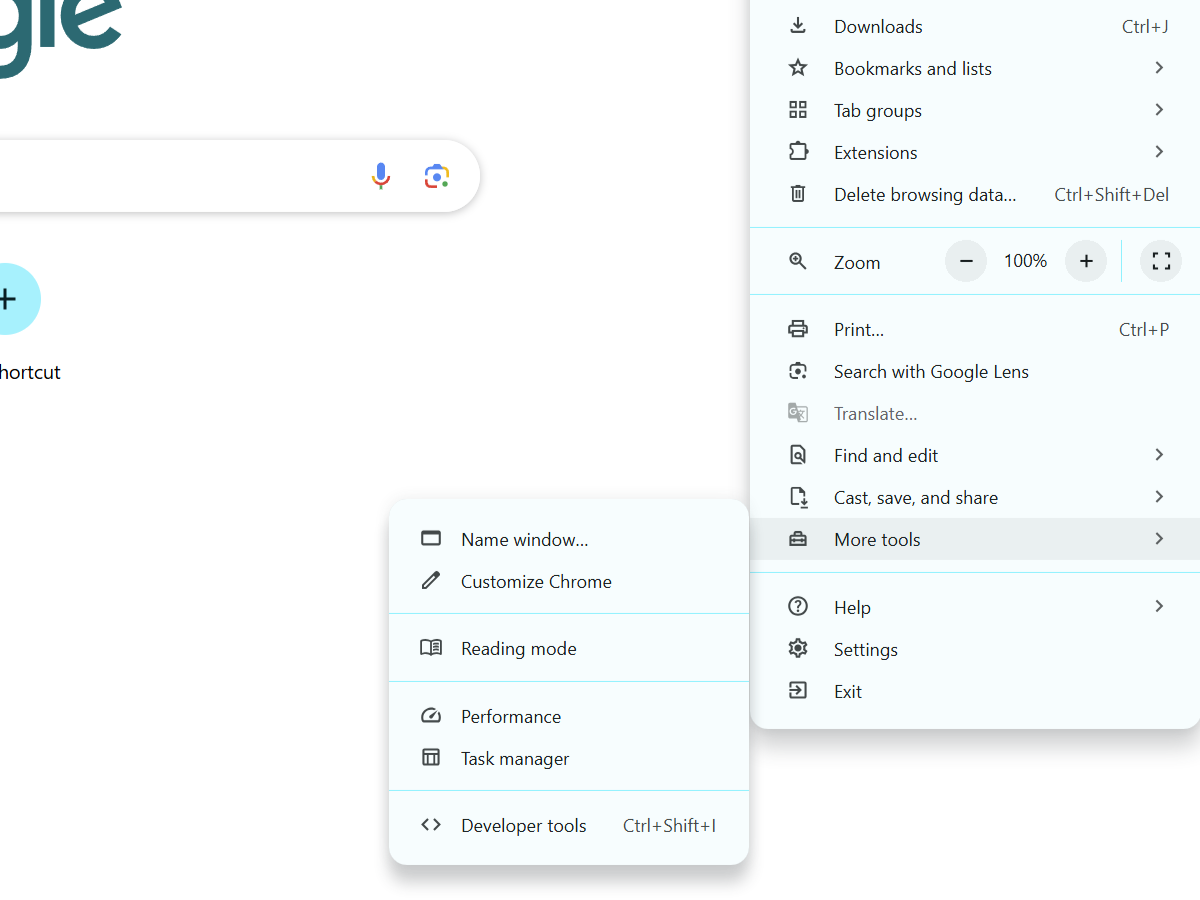Click the Downloads arrow icon
The width and height of the screenshot is (1200, 900).
[798, 26]
